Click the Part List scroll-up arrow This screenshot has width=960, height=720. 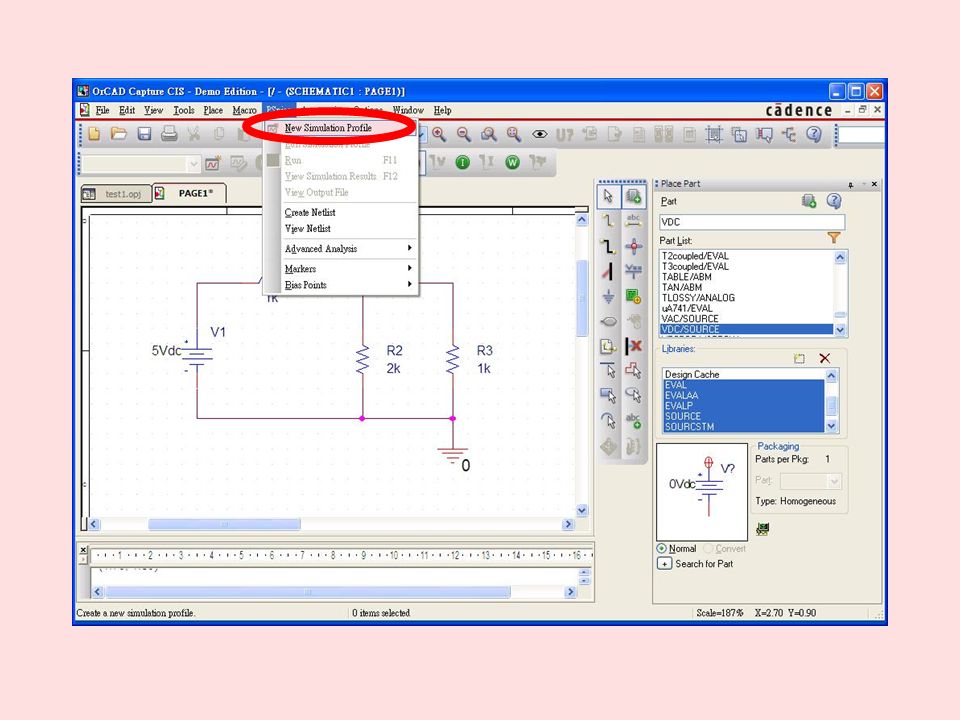(x=840, y=257)
